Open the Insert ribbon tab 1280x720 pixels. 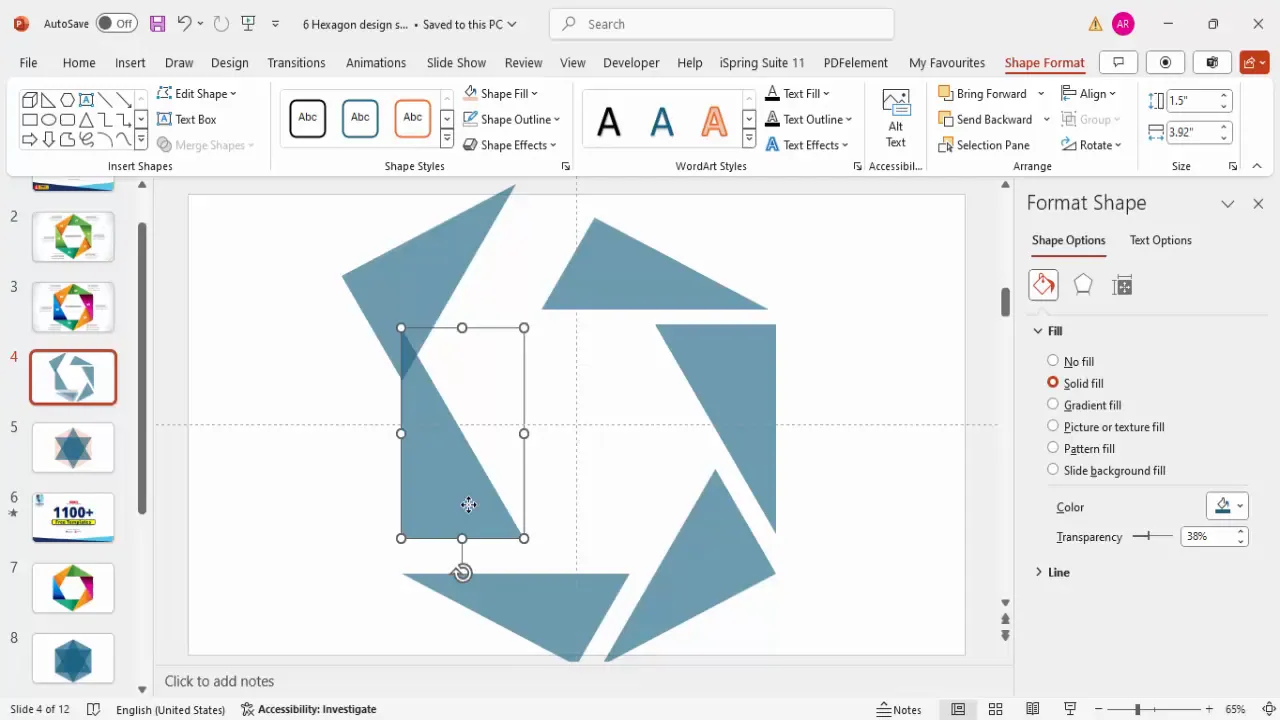coord(130,62)
